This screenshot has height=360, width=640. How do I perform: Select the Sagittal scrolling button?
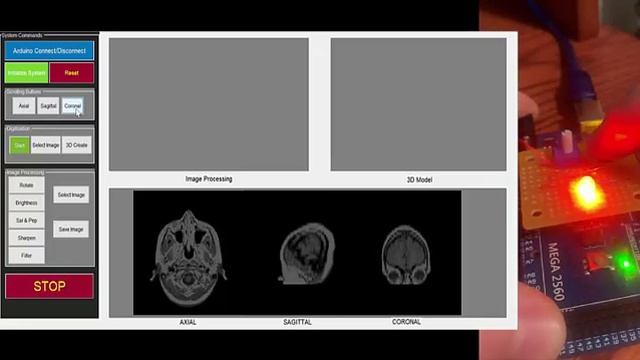(48, 106)
